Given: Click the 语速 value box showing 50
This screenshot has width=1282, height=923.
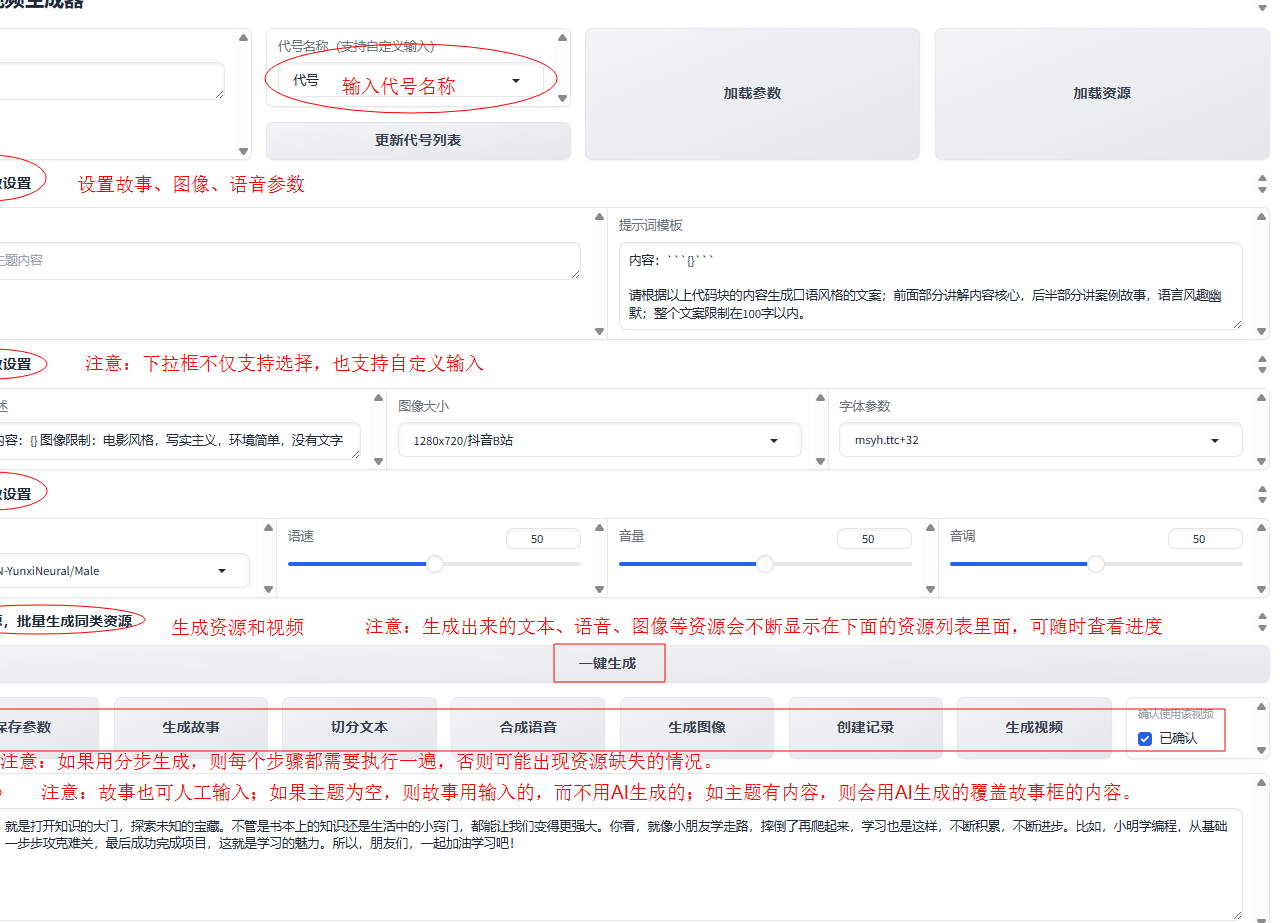Looking at the screenshot, I should pos(543,539).
